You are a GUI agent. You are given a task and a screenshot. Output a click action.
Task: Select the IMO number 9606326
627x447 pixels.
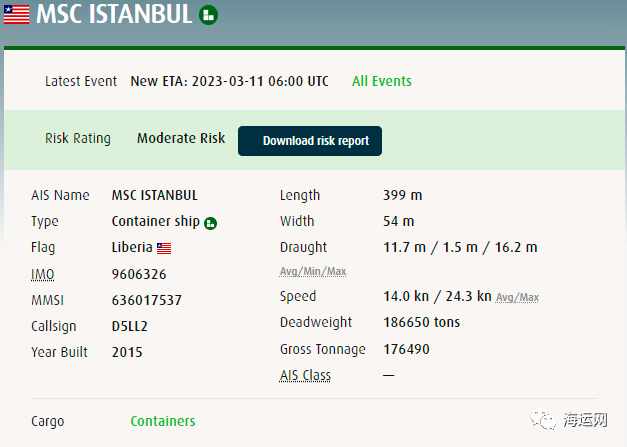[139, 274]
